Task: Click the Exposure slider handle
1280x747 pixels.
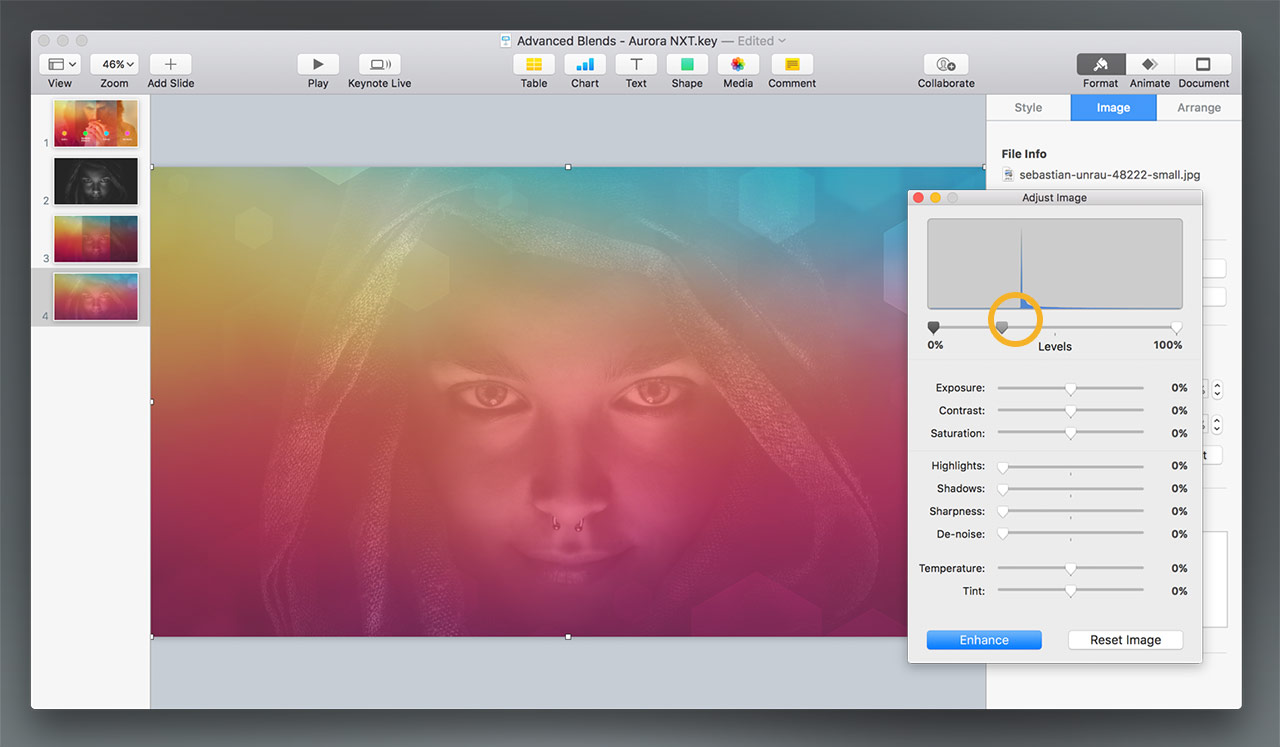Action: click(1070, 388)
